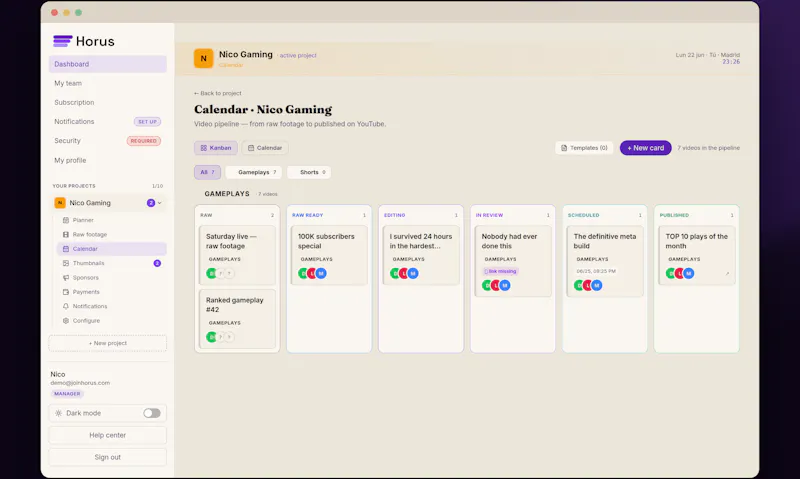Click the 'PUBLISHED' column header
This screenshot has width=800, height=479.
pos(674,215)
